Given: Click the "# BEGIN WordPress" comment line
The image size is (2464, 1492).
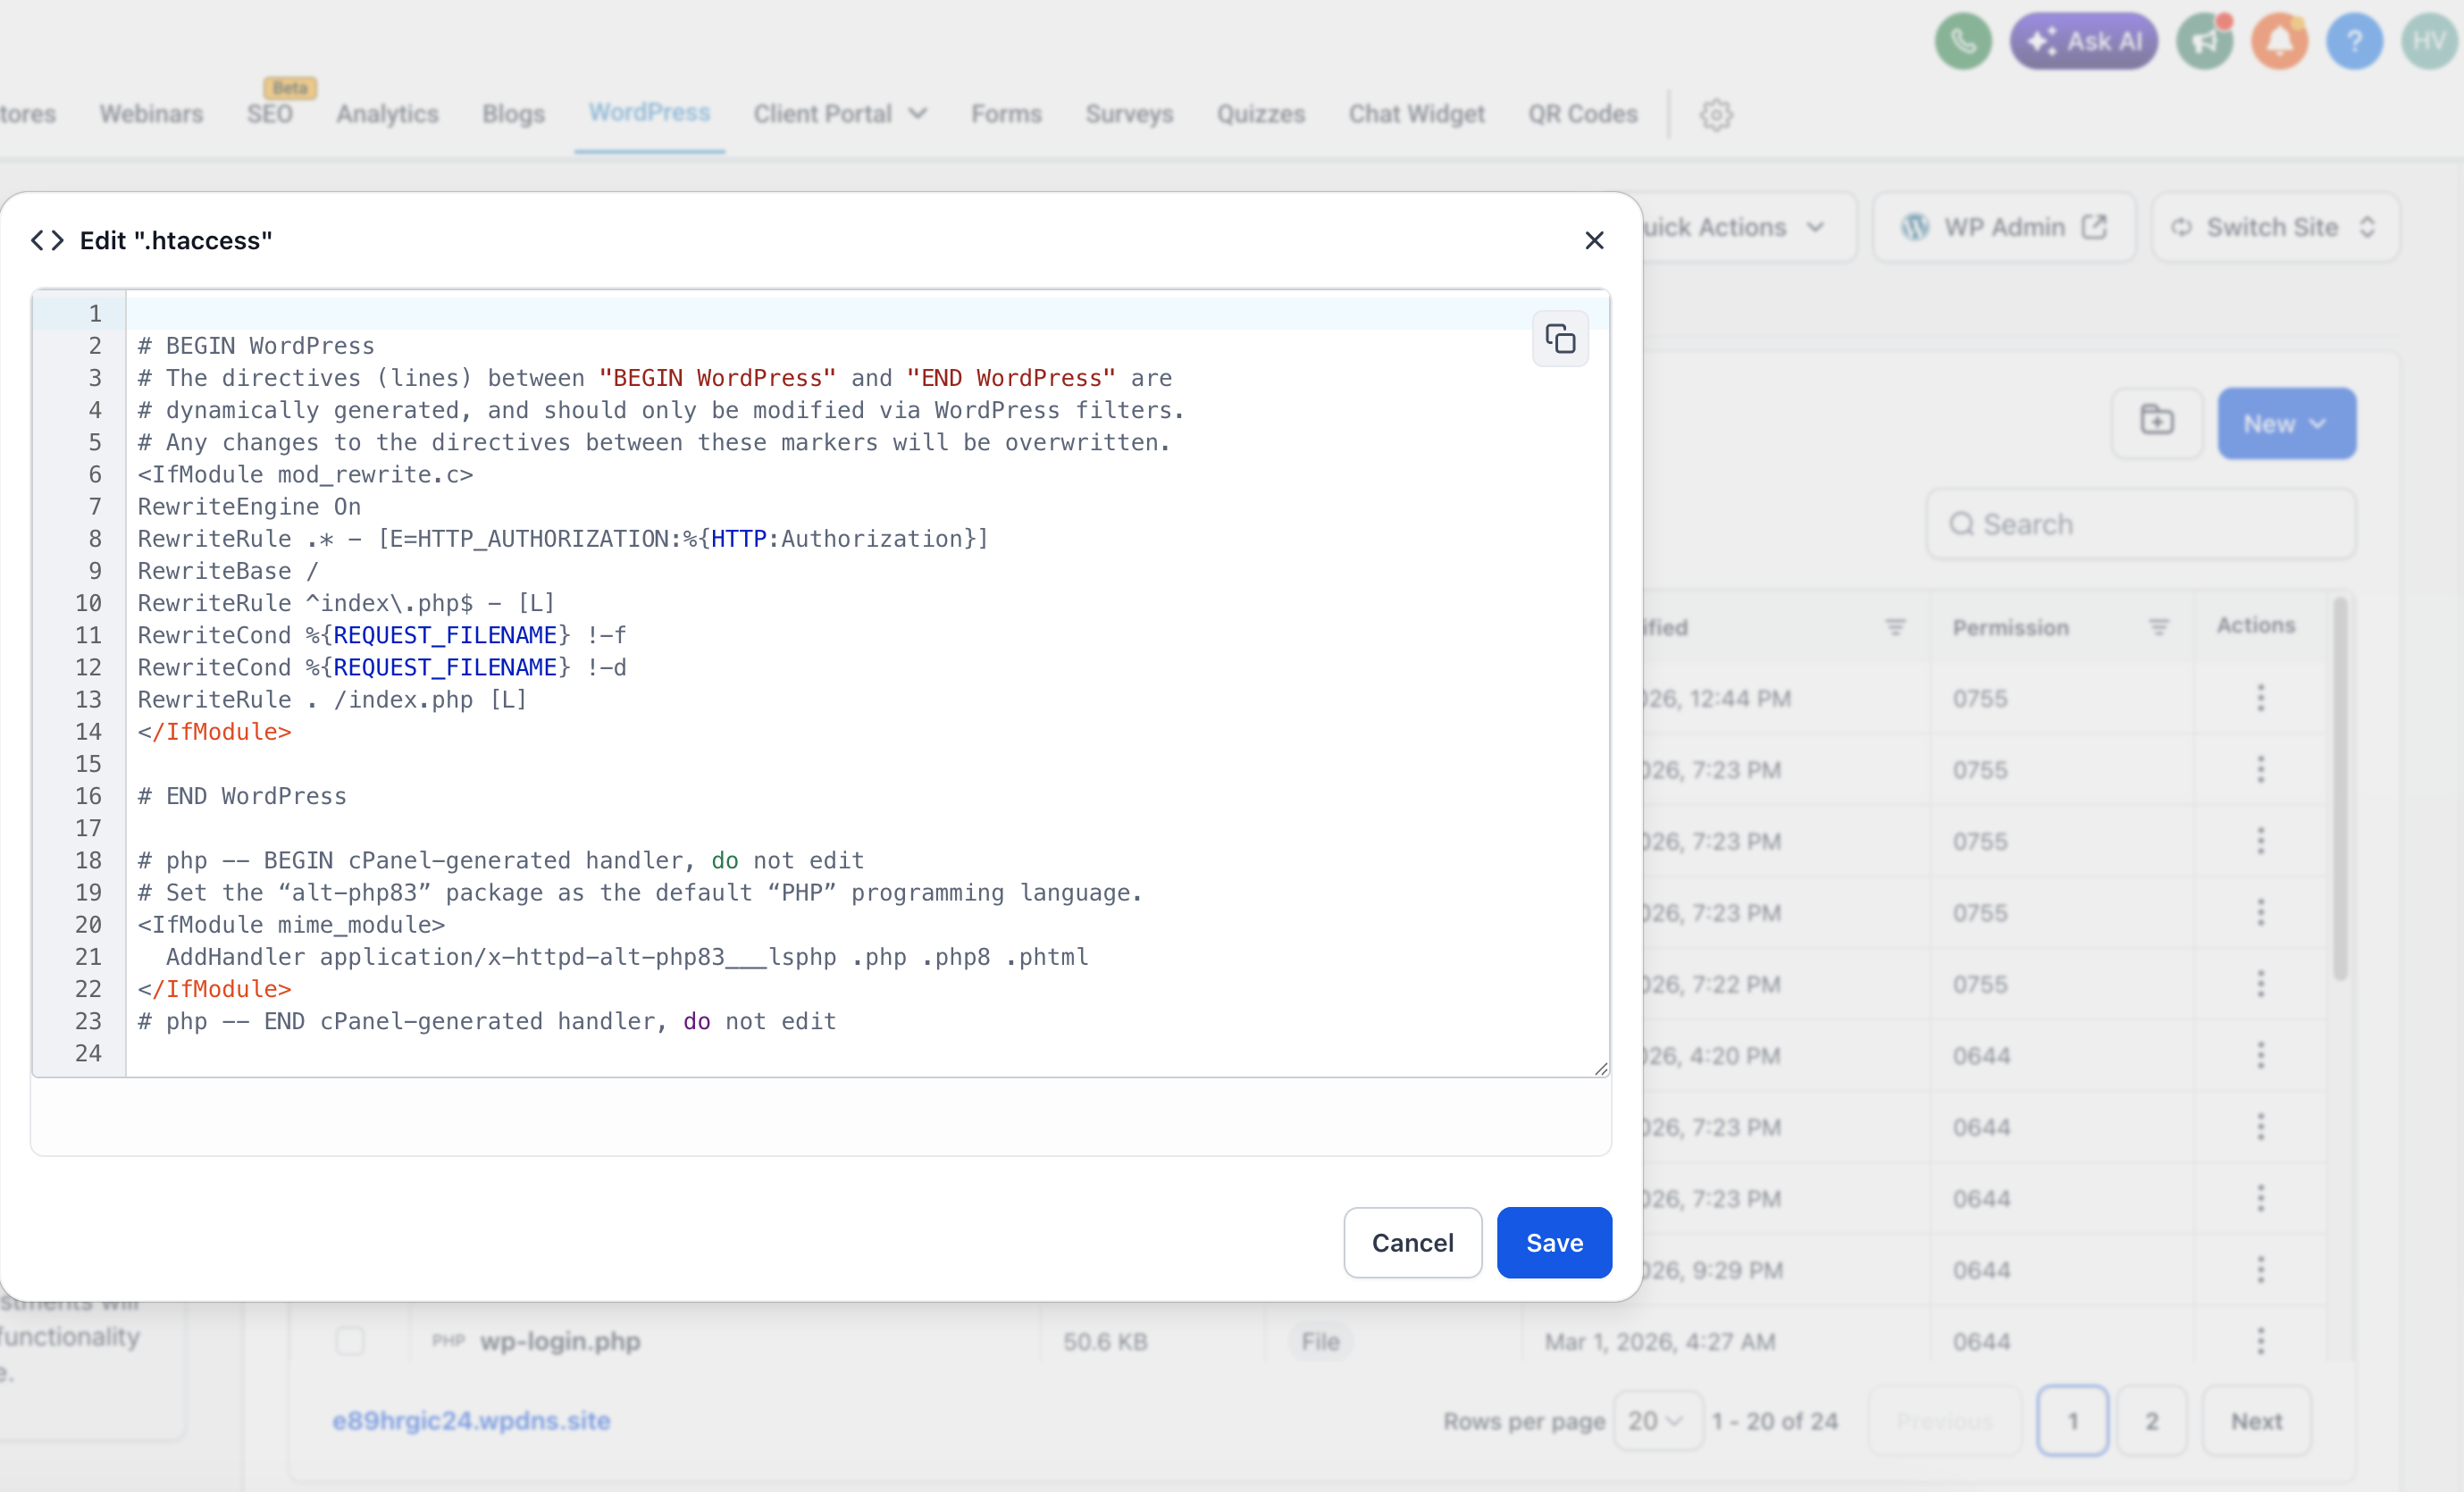Looking at the screenshot, I should pyautogui.click(x=256, y=346).
